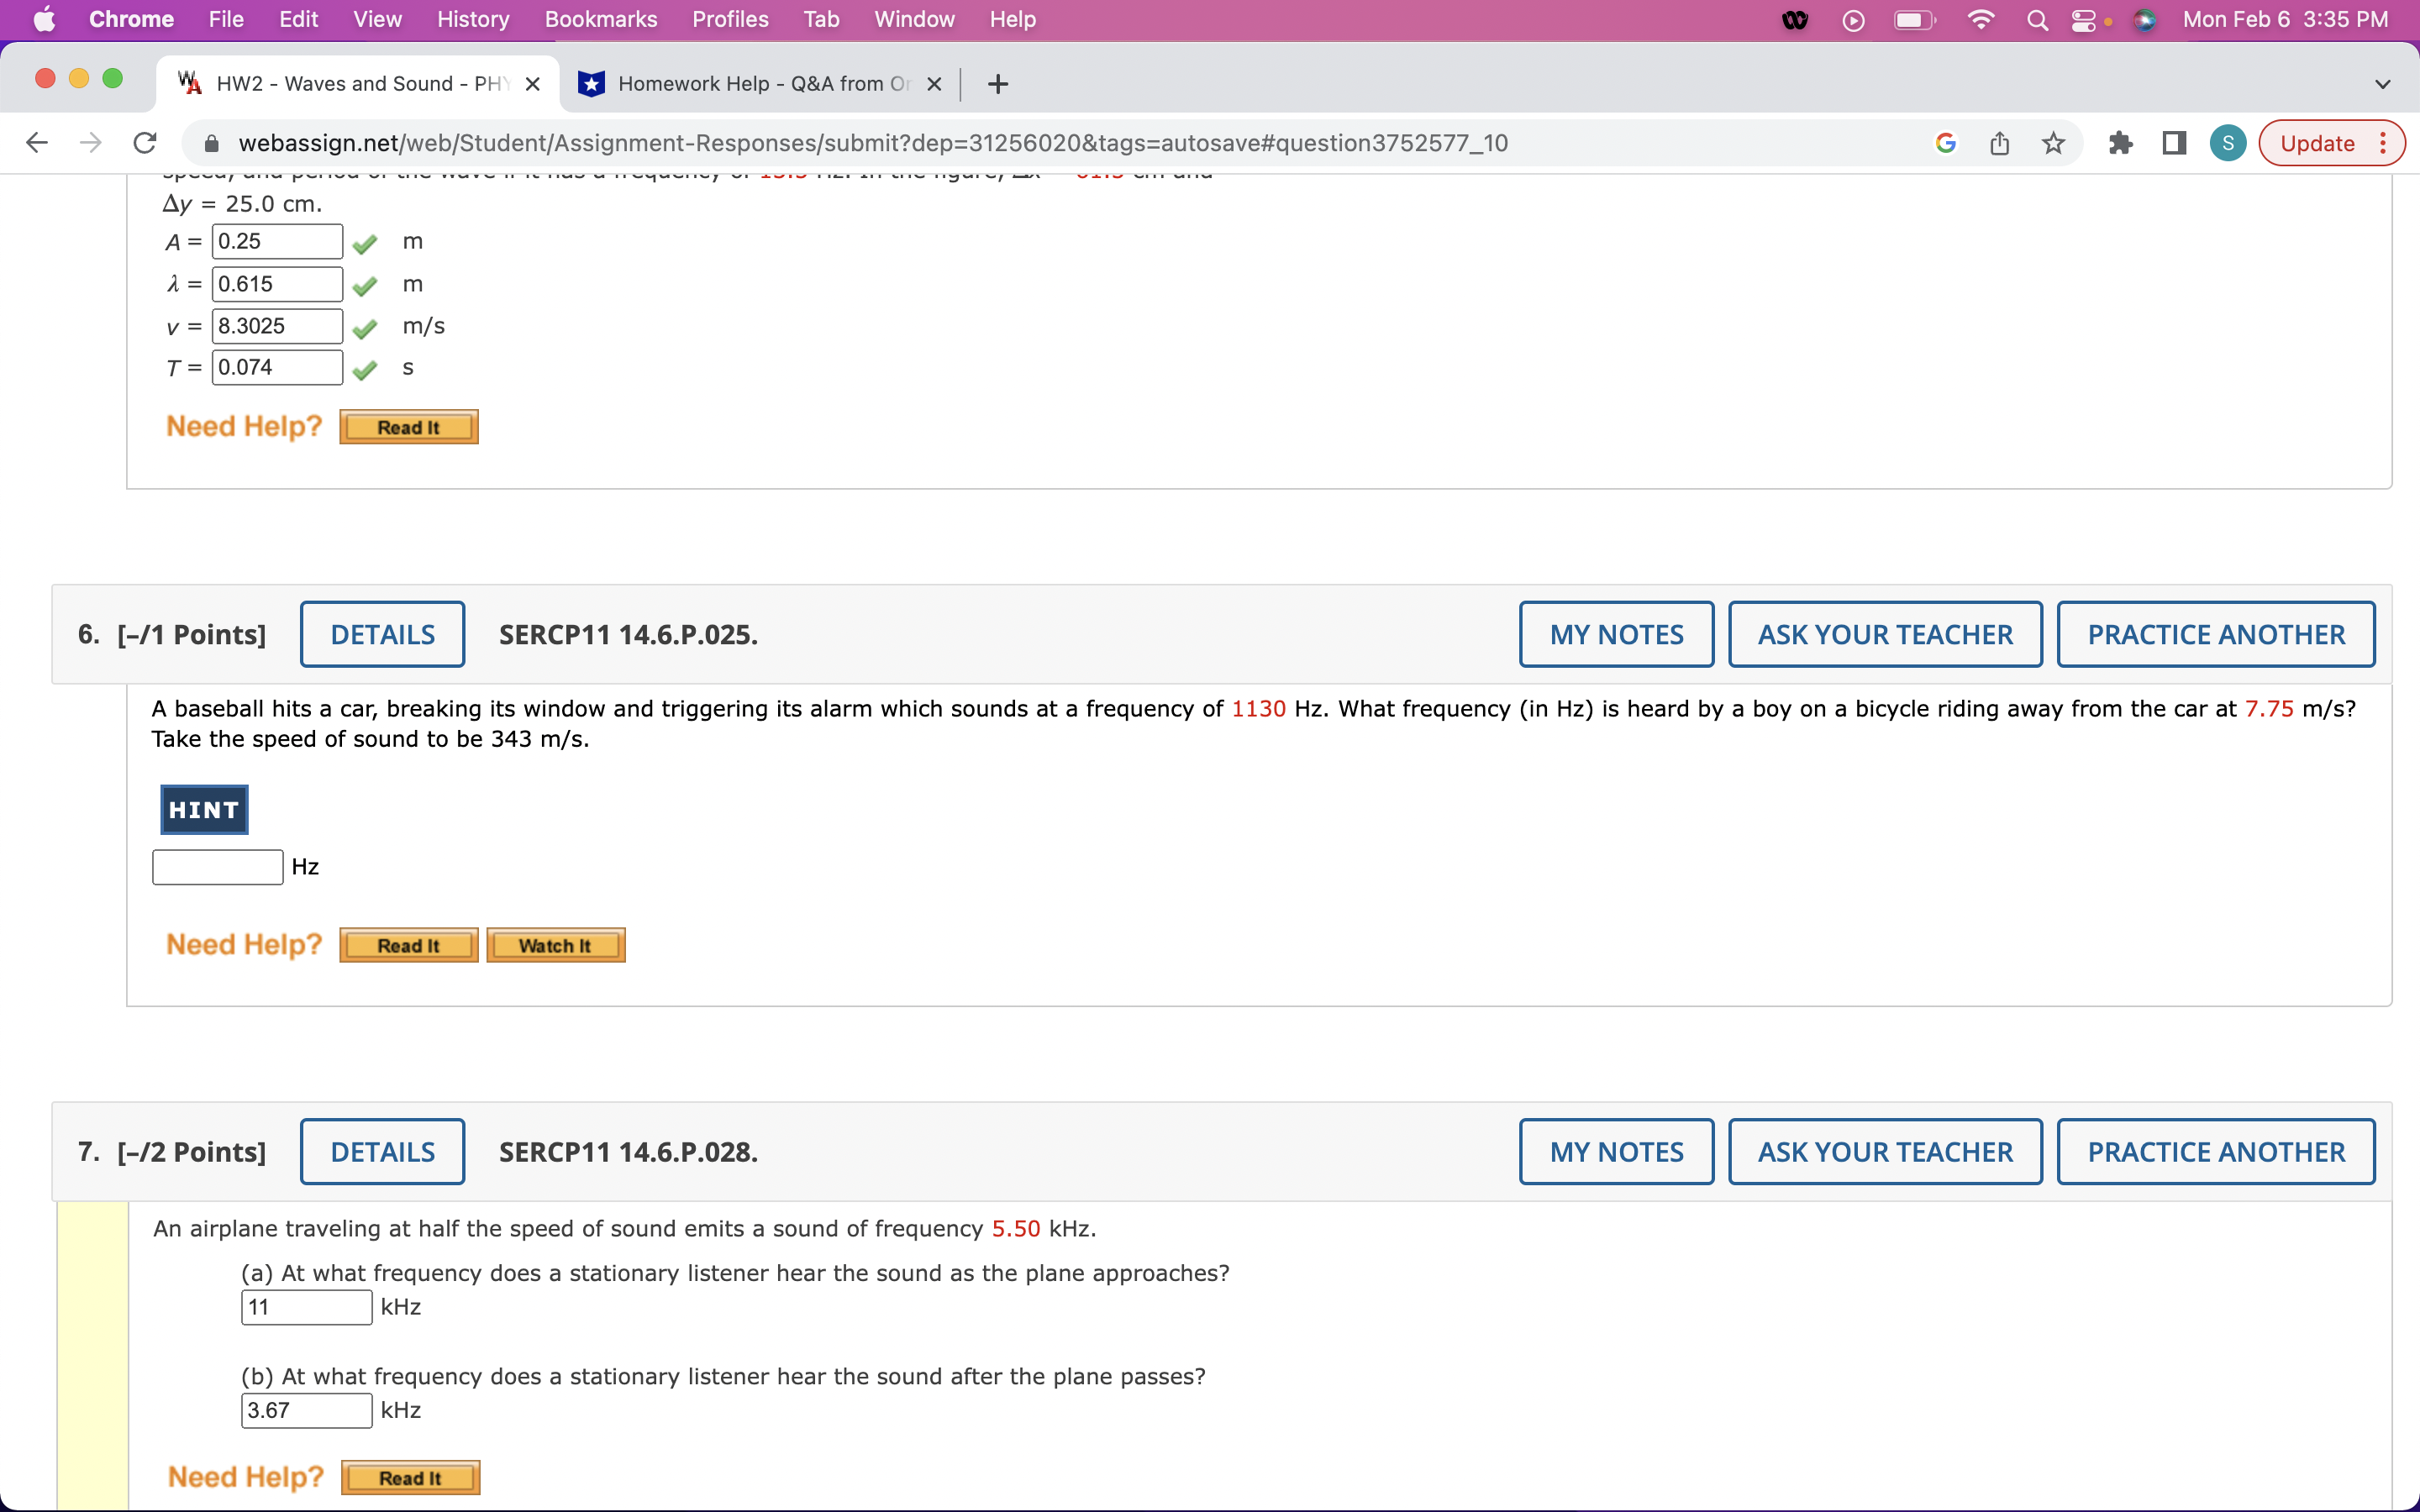
Task: Open Chrome's three-dot menu
Action: [x=2383, y=142]
